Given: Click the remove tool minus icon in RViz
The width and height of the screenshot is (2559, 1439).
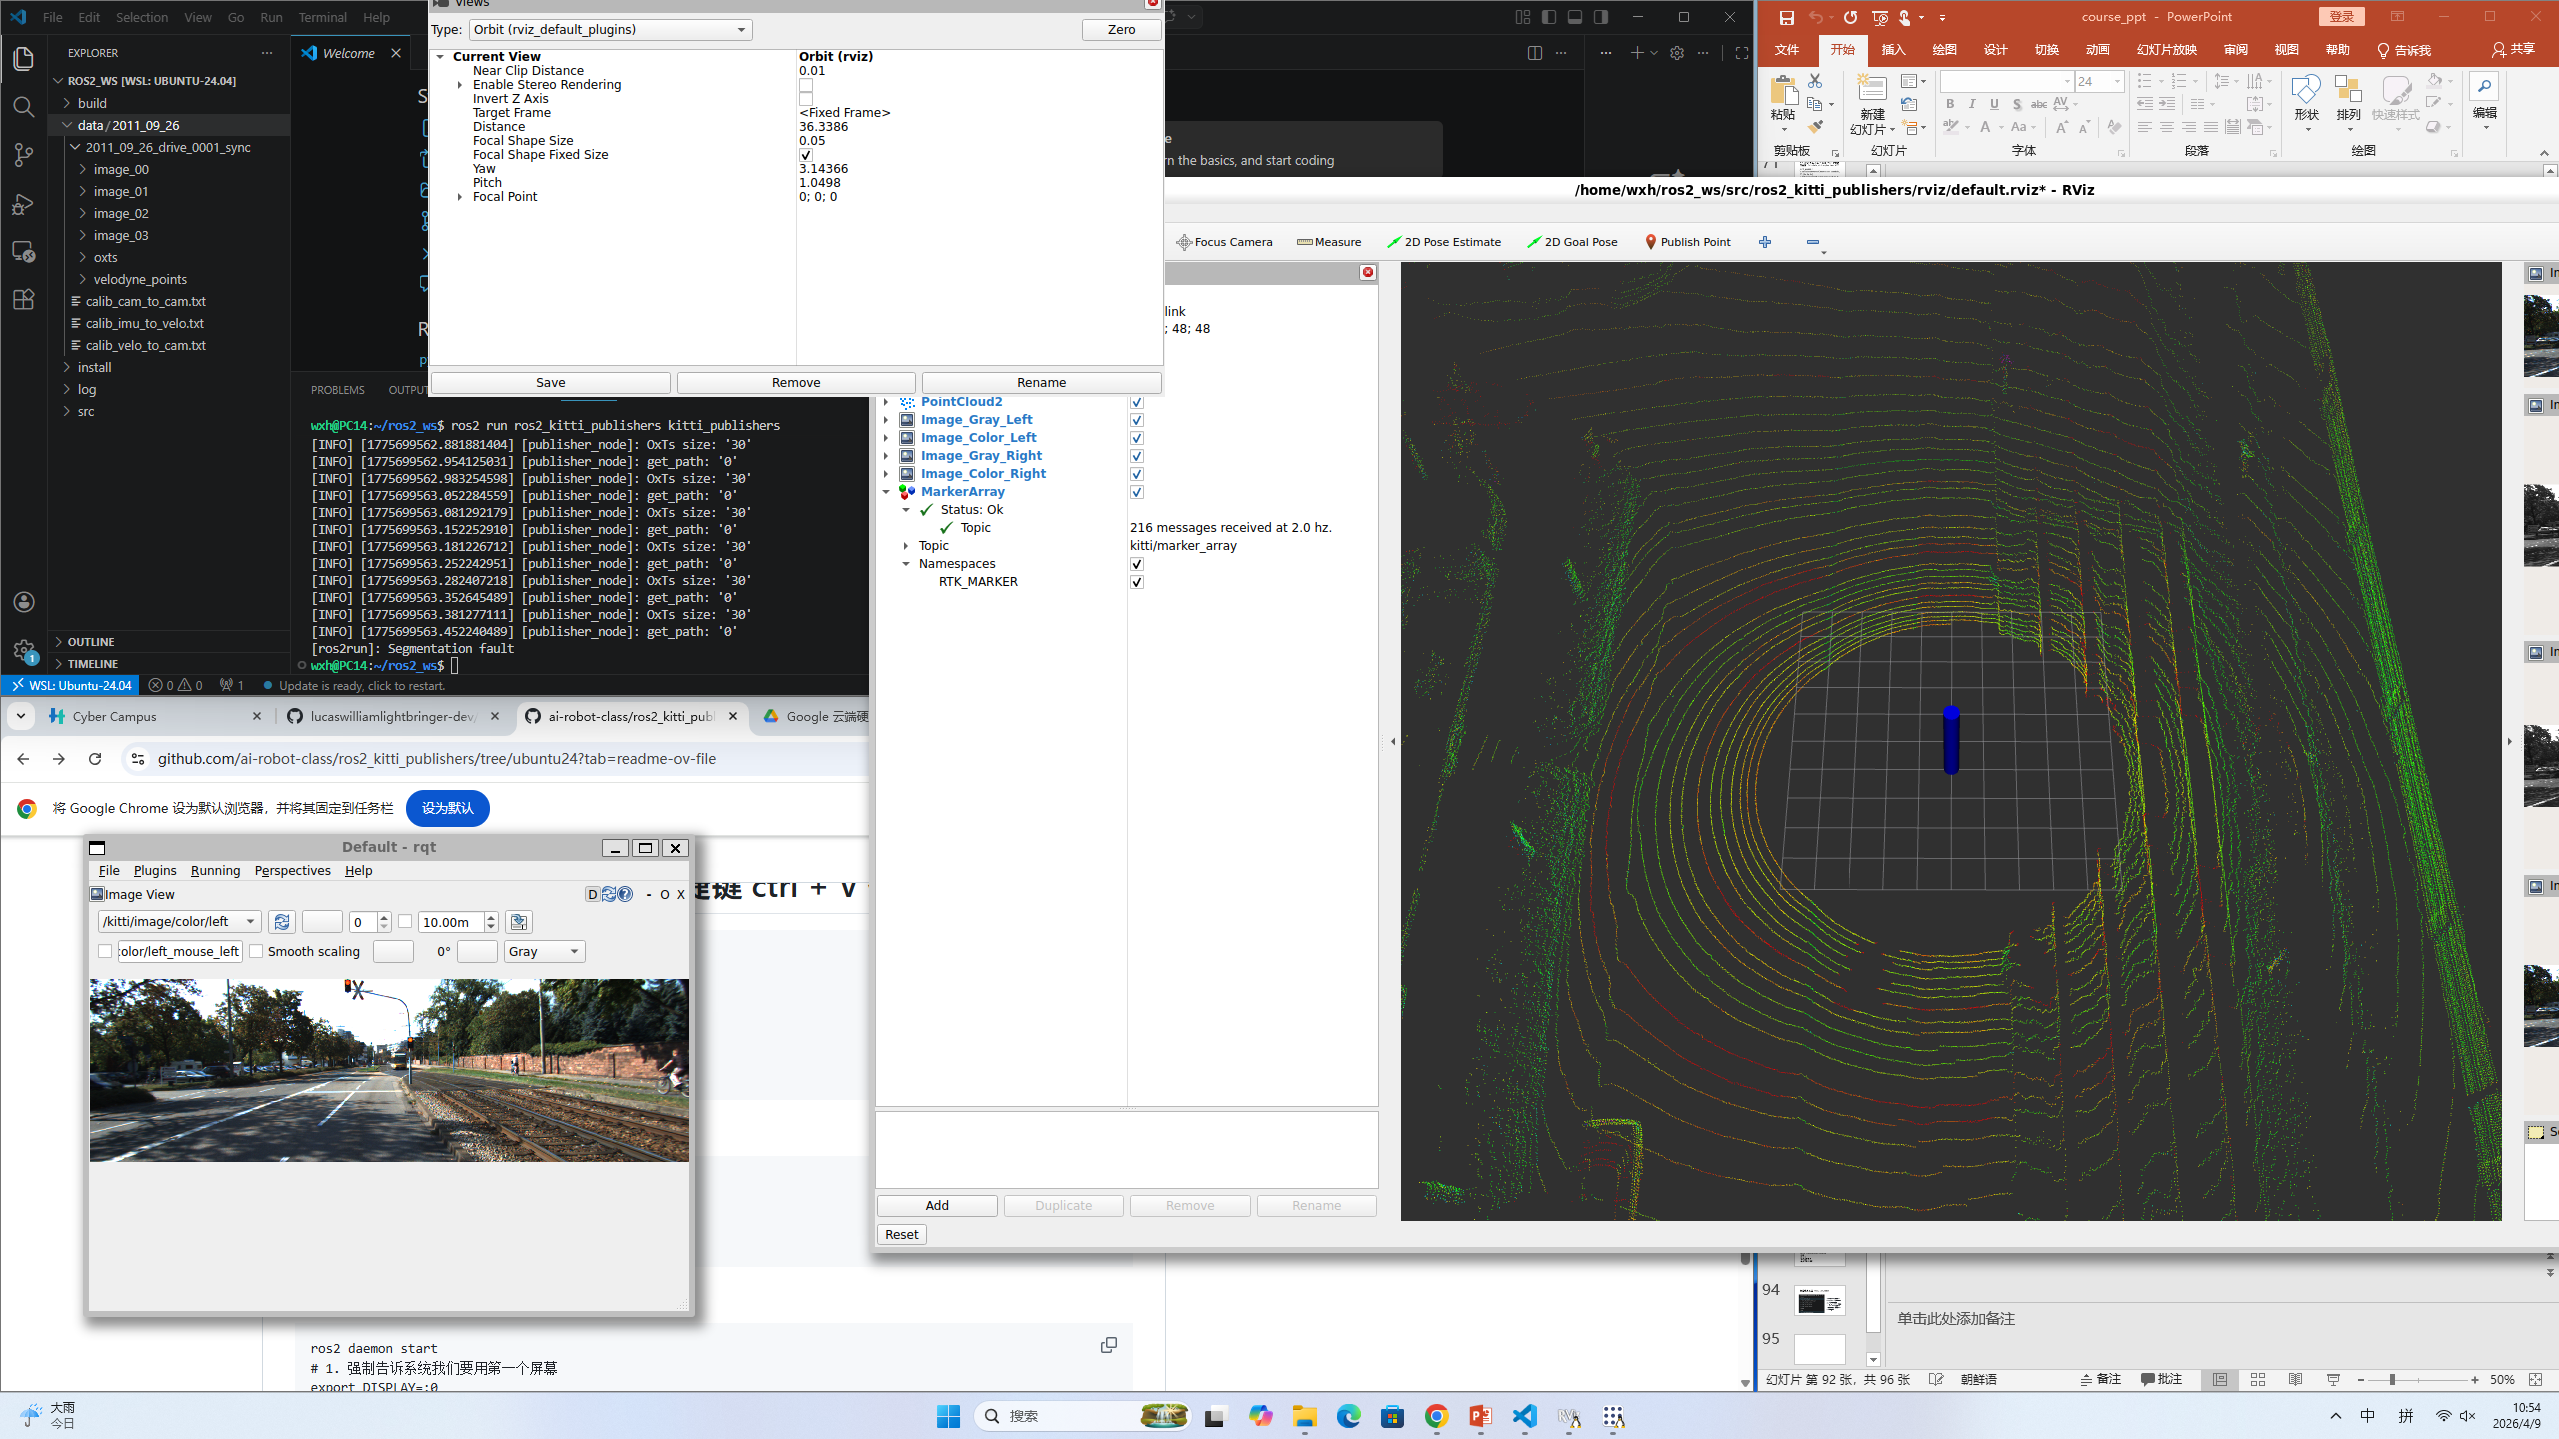Looking at the screenshot, I should point(1813,242).
